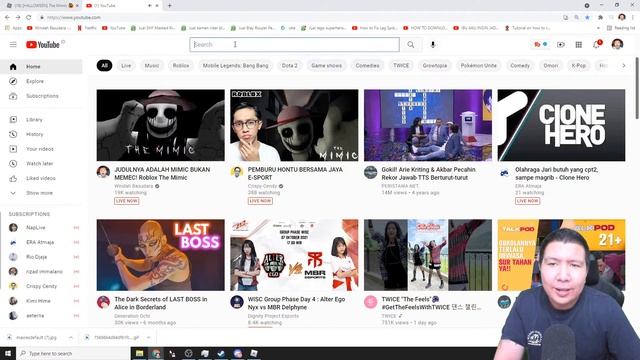Open Crispy Candy subscription in sidebar

click(x=41, y=286)
